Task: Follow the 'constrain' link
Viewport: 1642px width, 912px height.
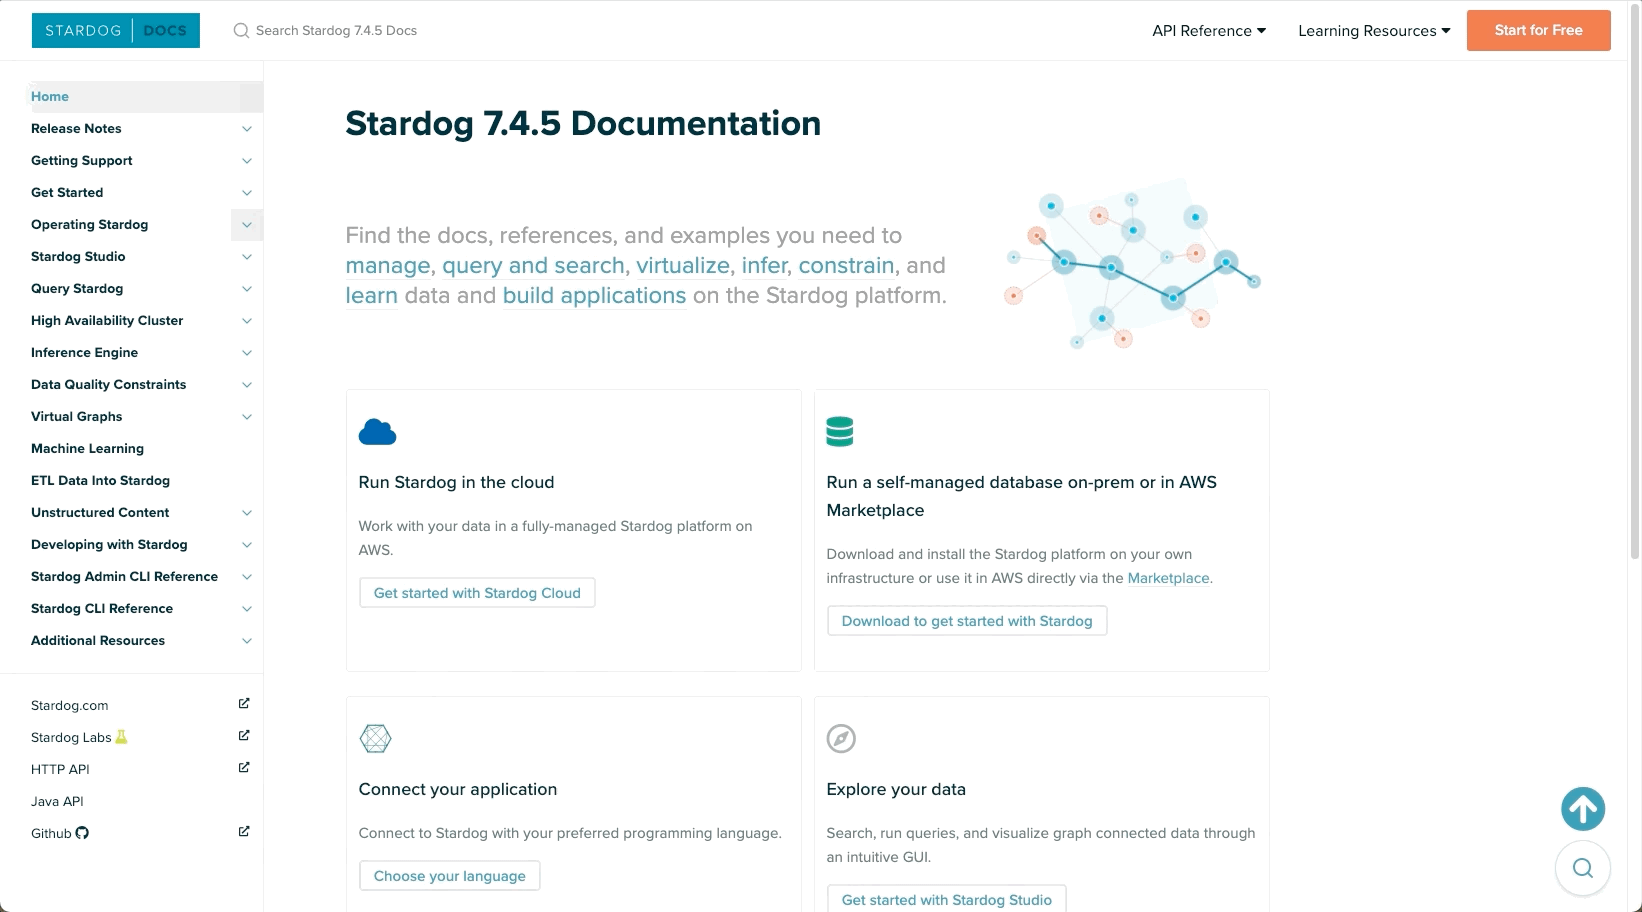Action: [846, 266]
